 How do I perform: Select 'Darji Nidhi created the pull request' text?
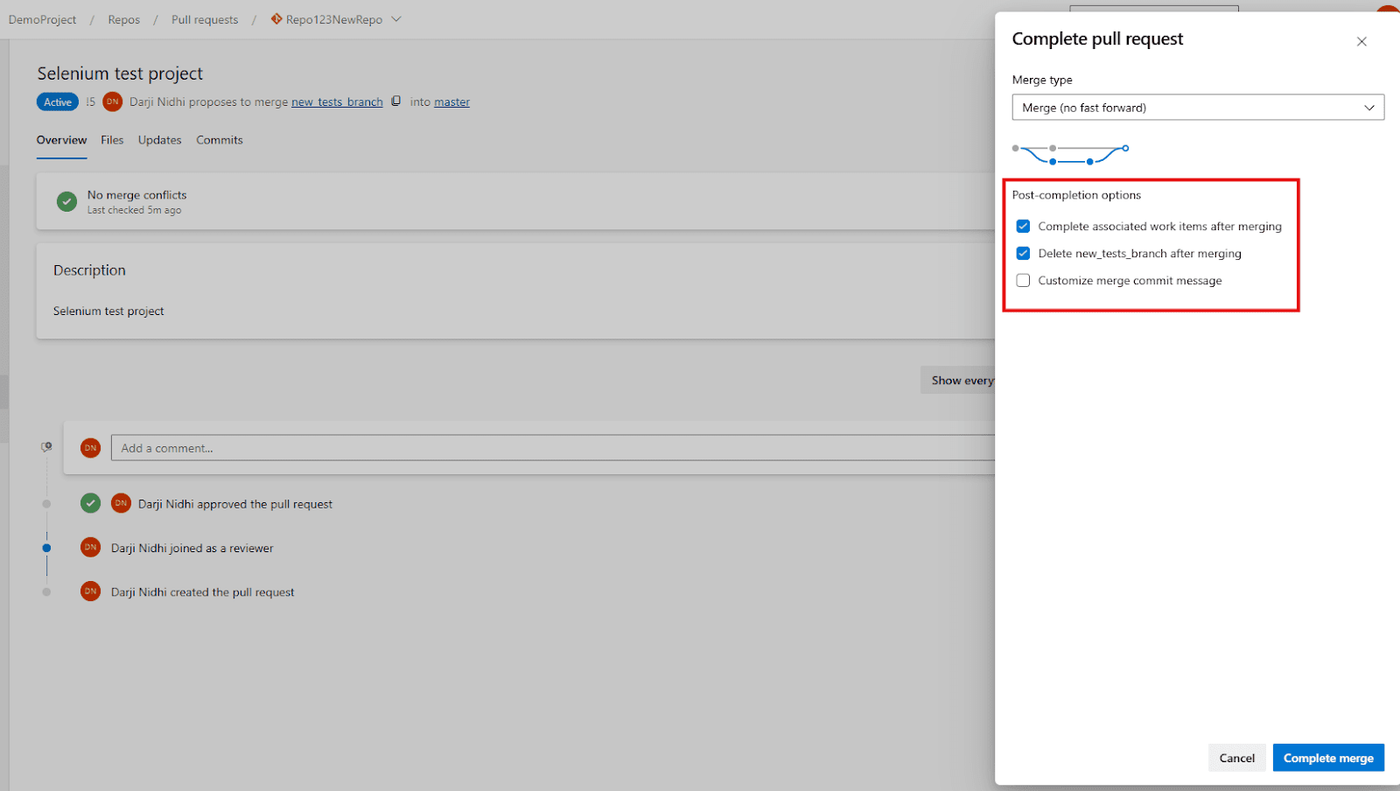pyautogui.click(x=203, y=592)
